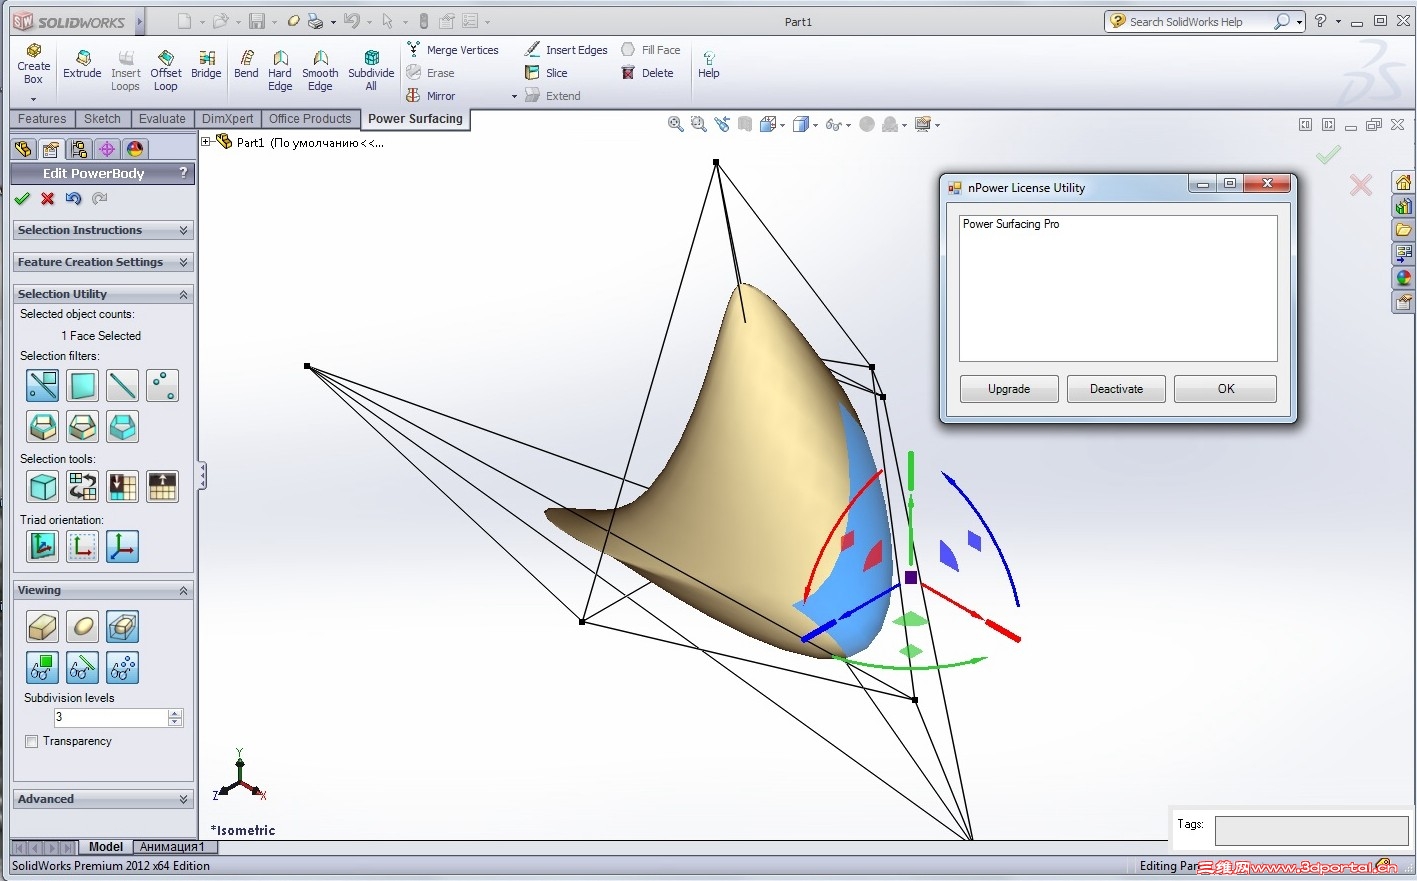Open the FeatureManager design tree tab
This screenshot has width=1417, height=881.
[x=23, y=149]
